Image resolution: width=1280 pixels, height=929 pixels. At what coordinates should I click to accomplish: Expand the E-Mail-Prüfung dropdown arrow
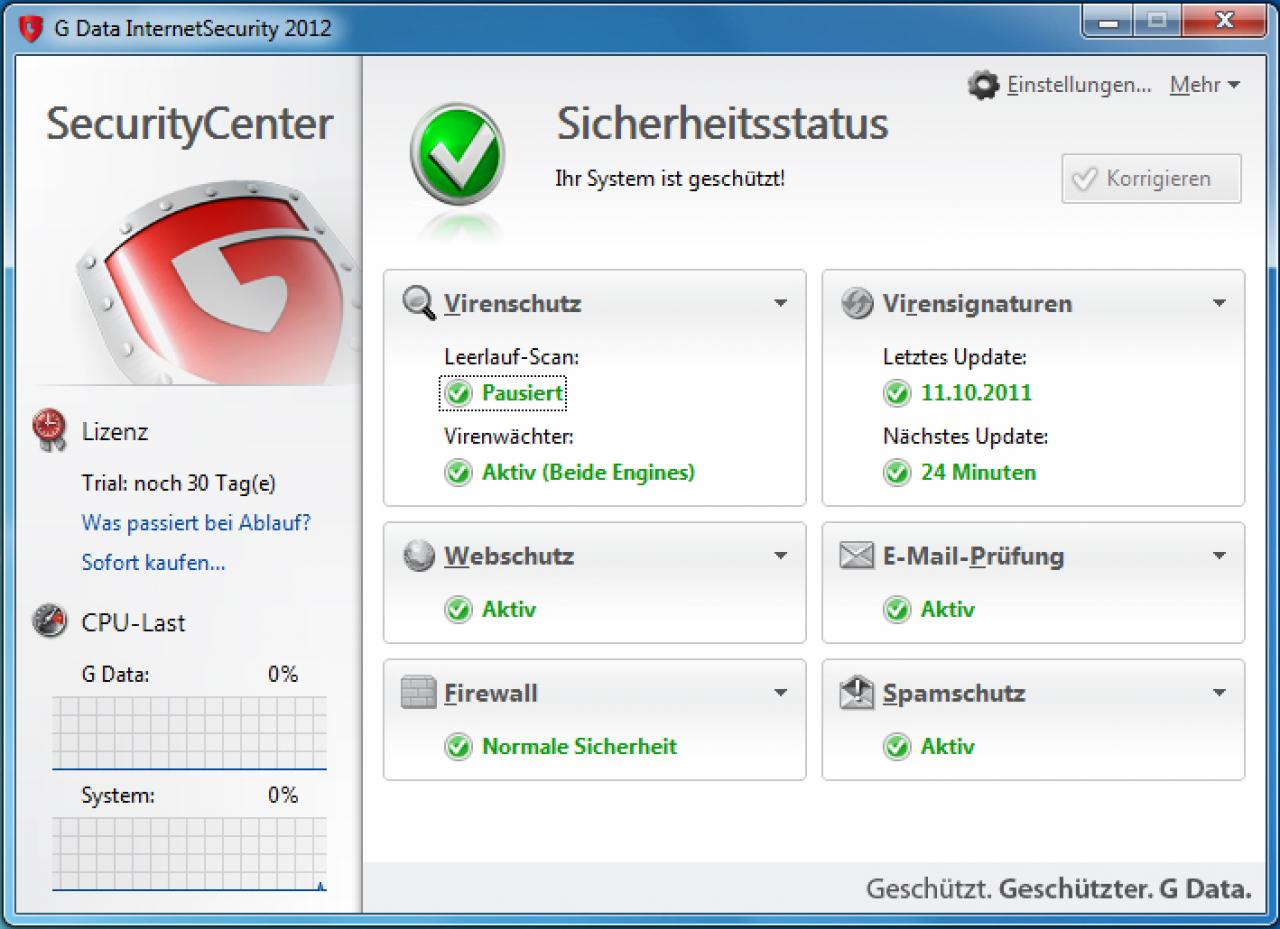coord(1219,556)
